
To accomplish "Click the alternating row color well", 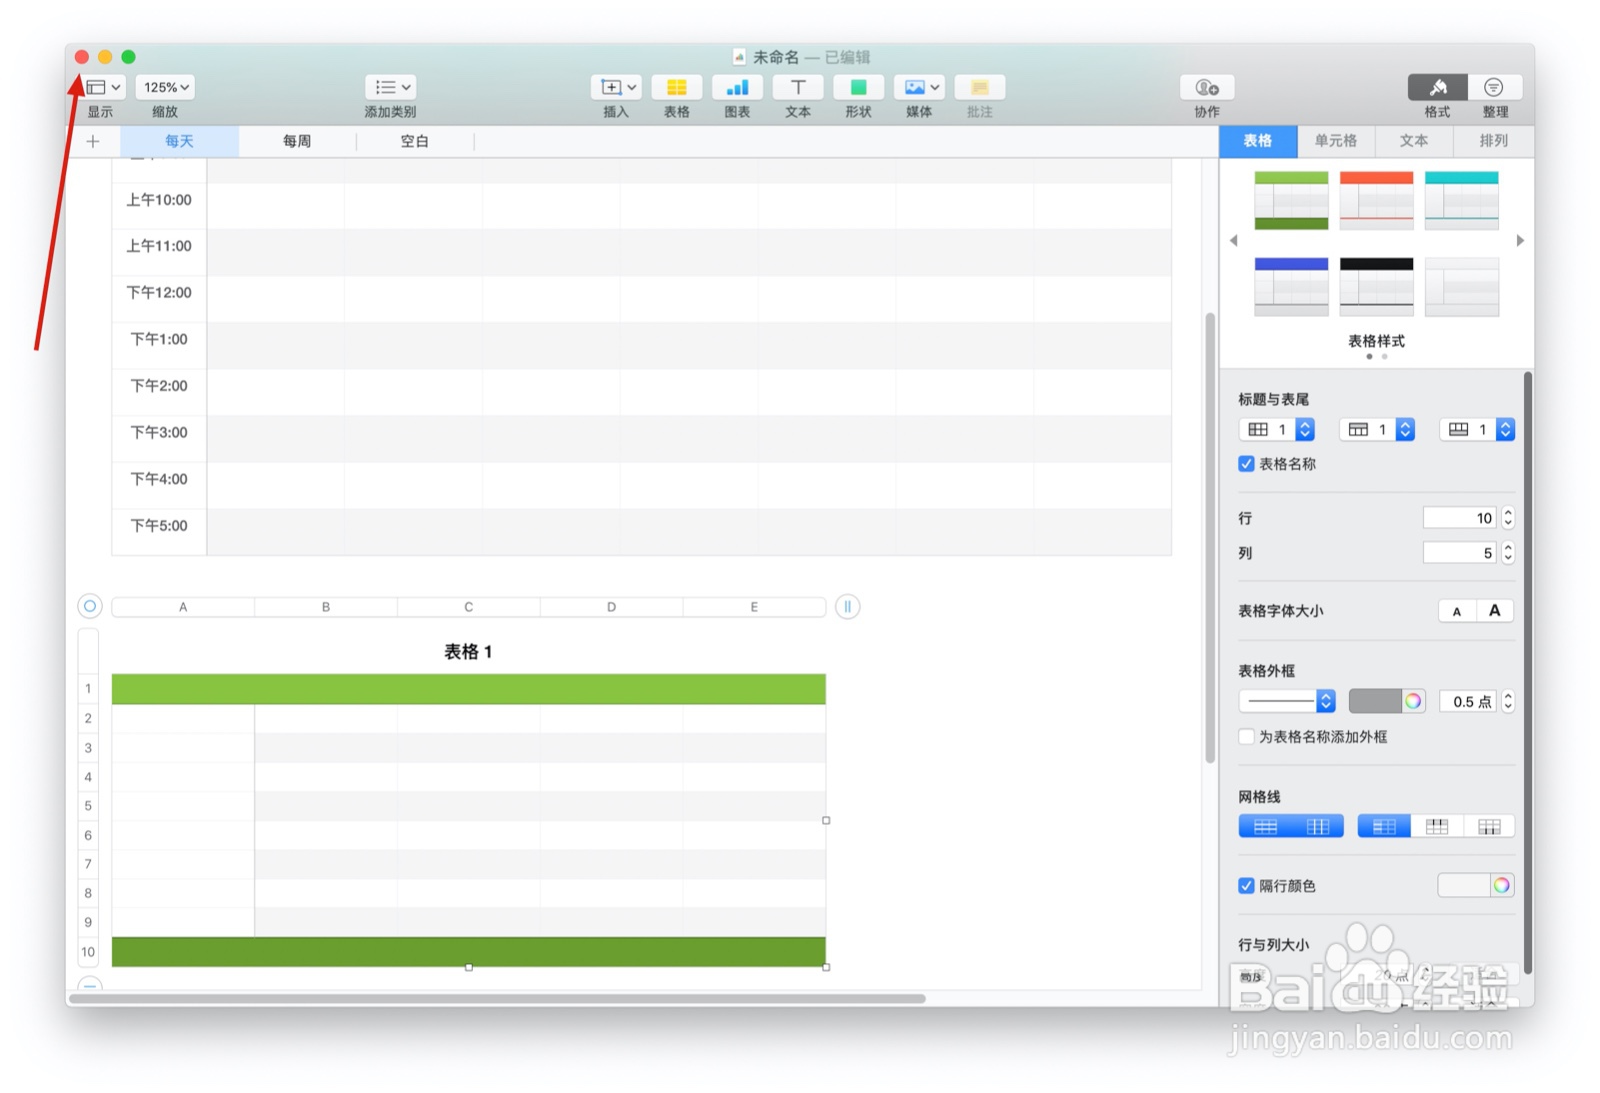I will coord(1464,885).
